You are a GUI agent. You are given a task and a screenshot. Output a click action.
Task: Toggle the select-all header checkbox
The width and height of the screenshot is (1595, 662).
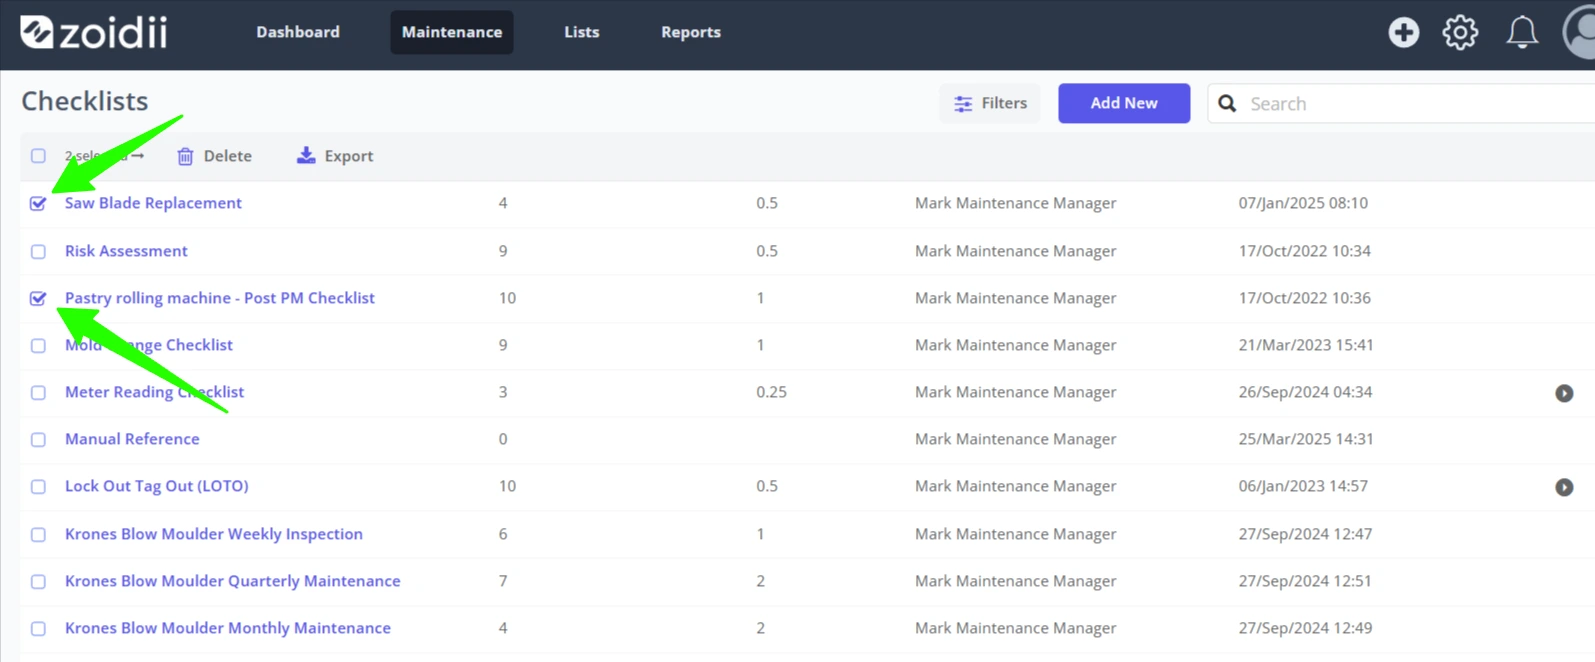click(x=38, y=156)
